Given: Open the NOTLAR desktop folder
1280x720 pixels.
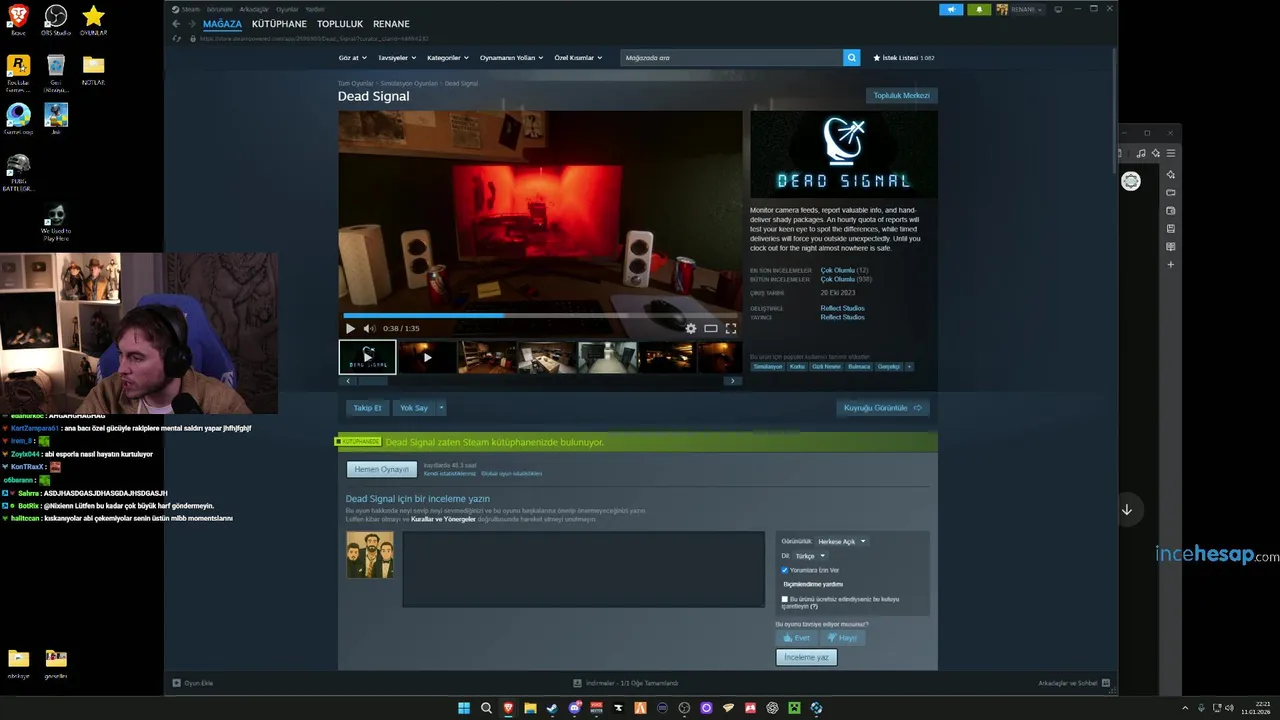Looking at the screenshot, I should point(93,70).
